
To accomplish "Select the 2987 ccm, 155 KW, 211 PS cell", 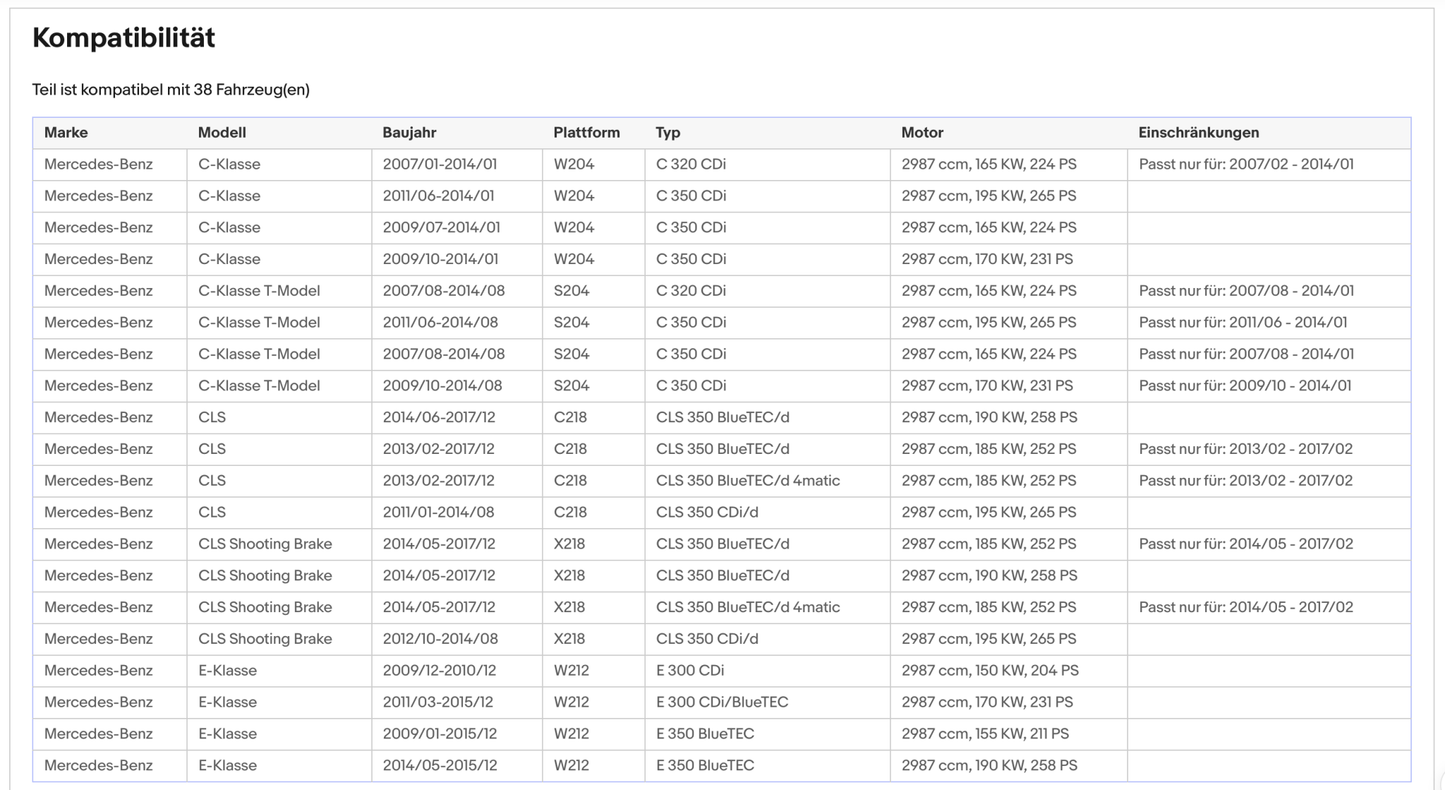I will (x=985, y=734).
